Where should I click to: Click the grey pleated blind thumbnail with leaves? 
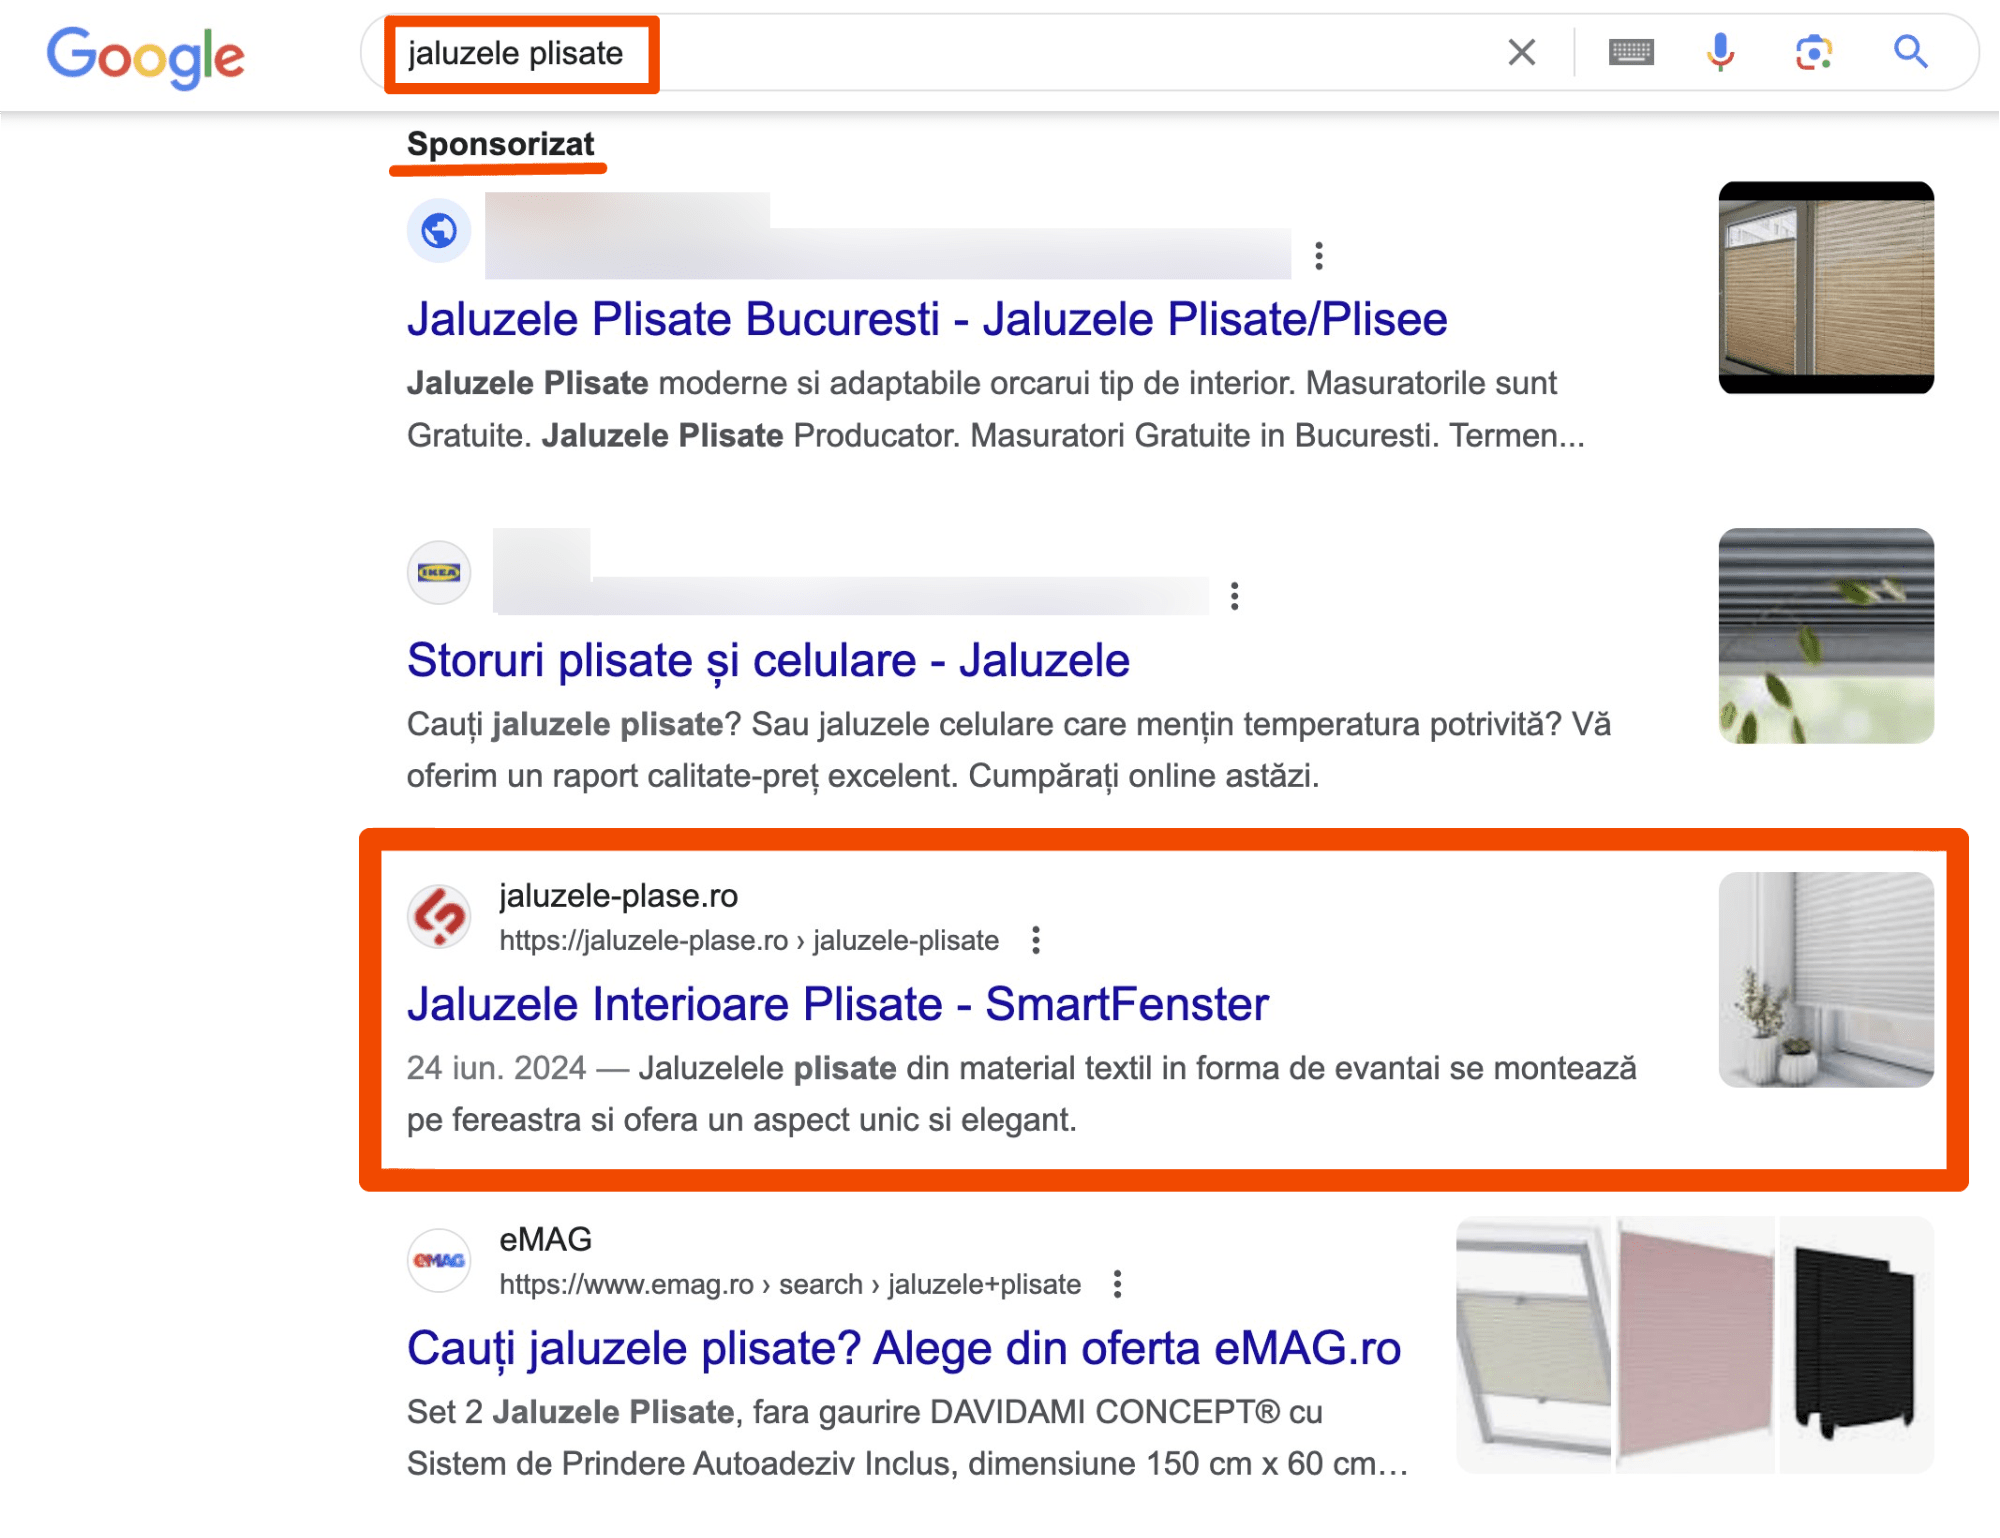tap(1826, 636)
